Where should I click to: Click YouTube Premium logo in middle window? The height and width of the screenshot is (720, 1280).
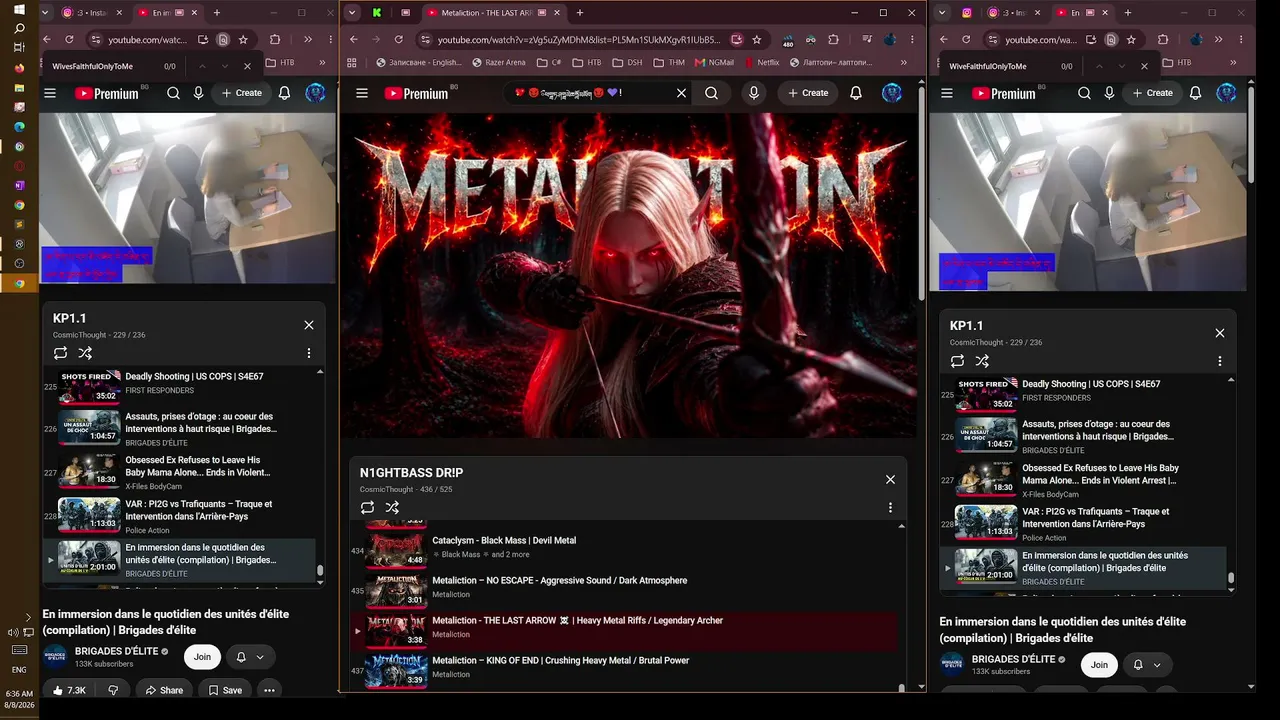click(x=416, y=93)
